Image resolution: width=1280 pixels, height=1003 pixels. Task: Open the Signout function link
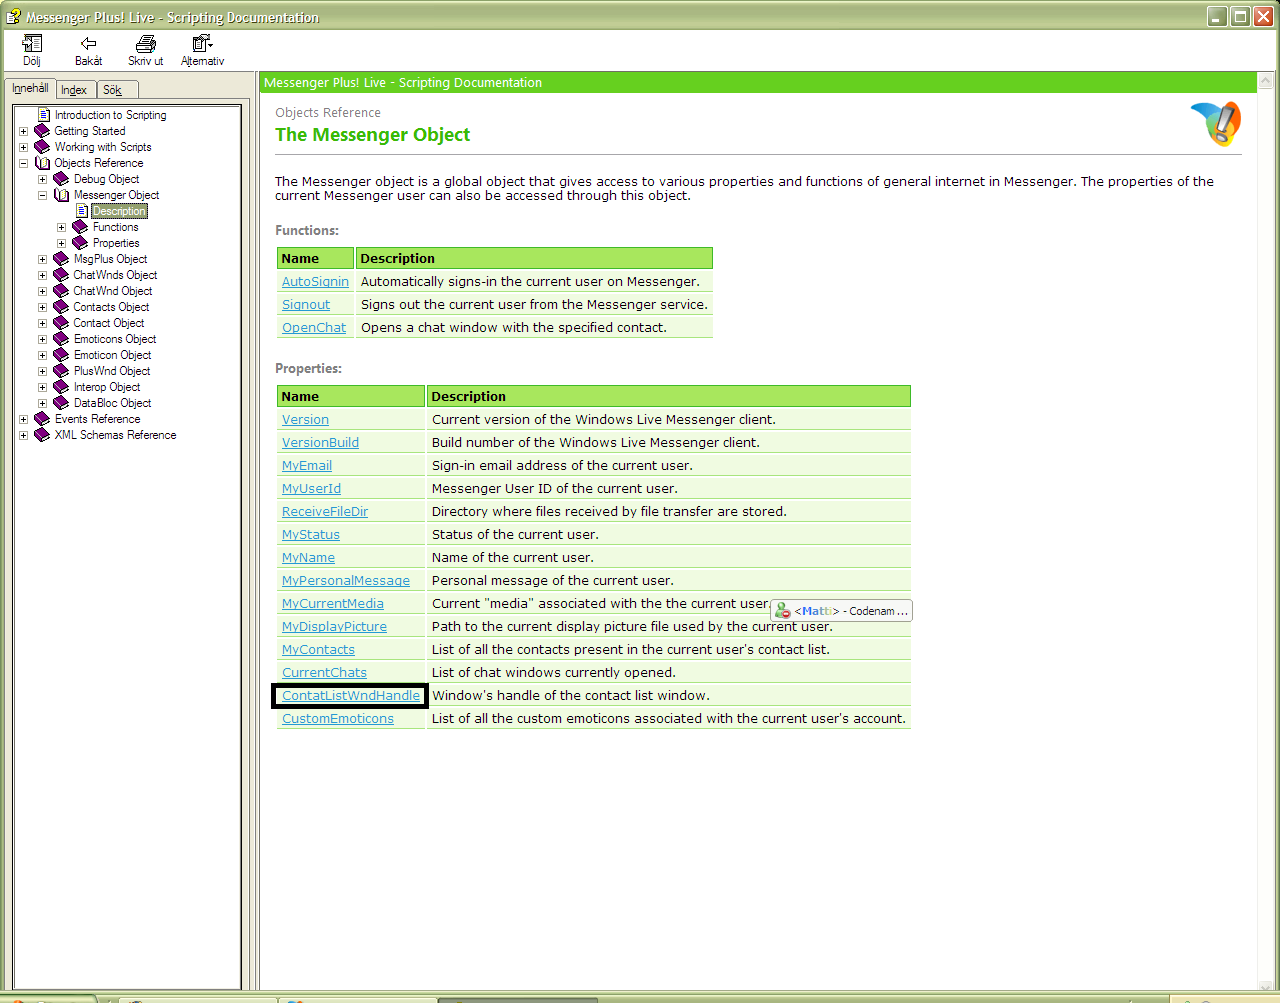click(x=306, y=305)
